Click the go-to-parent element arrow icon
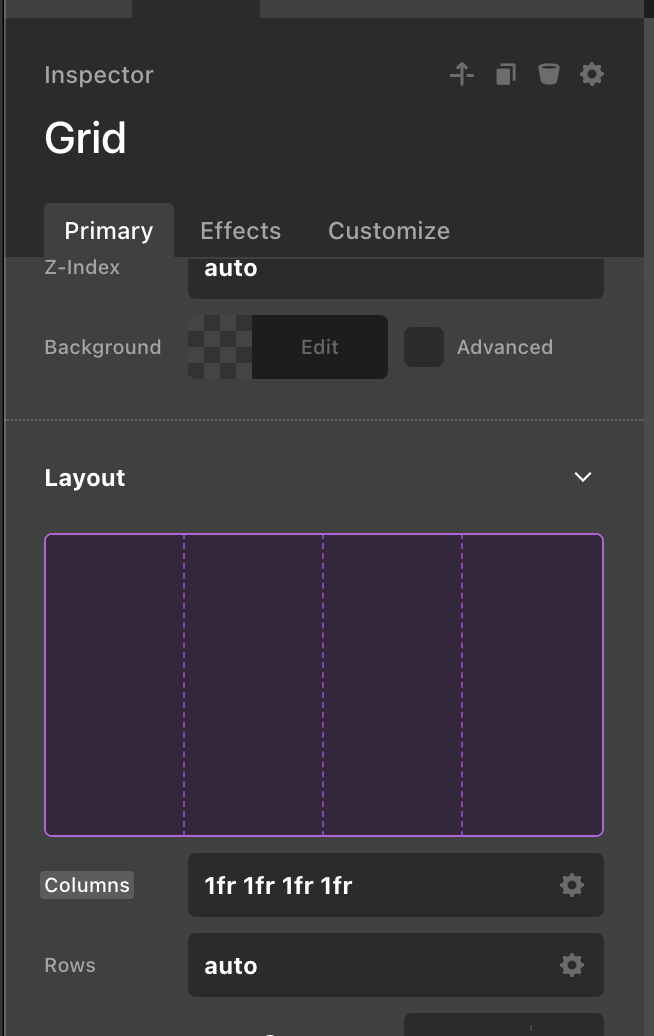The height and width of the screenshot is (1036, 654). 462,74
